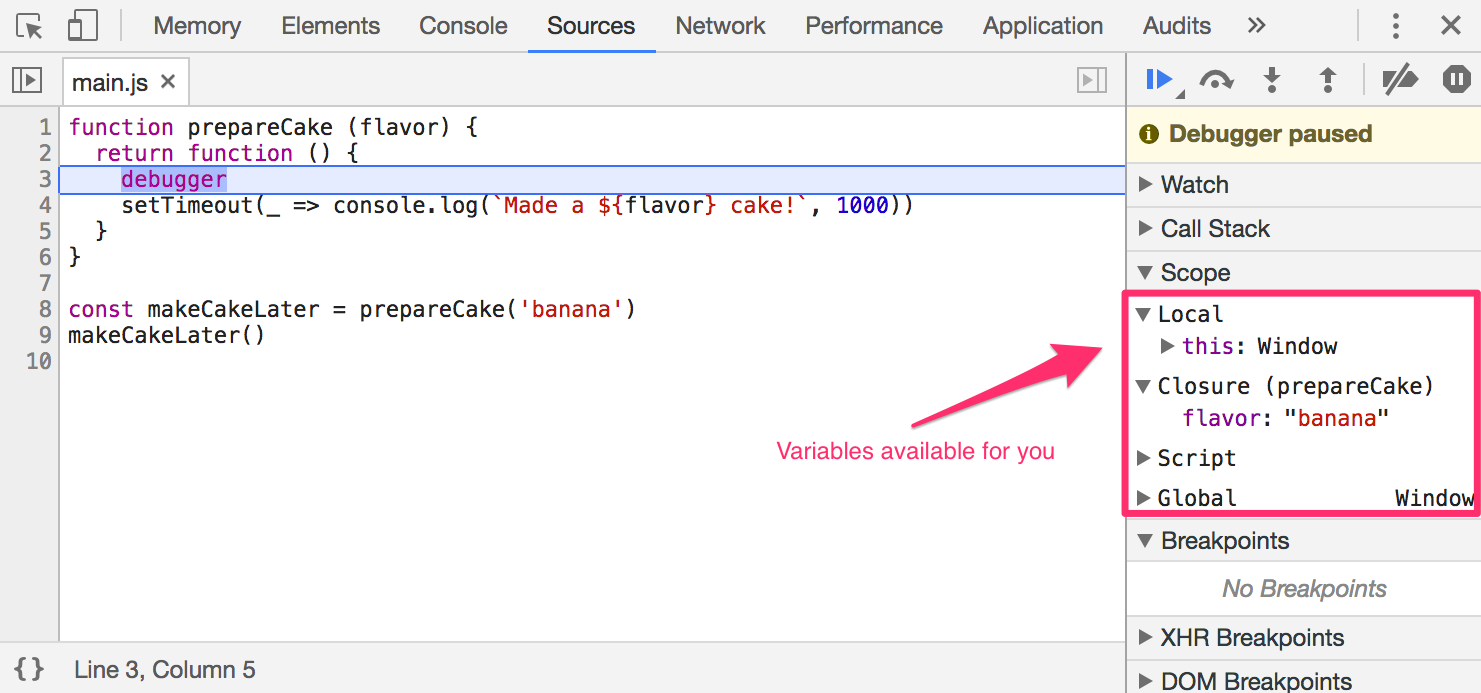Toggle pause on exceptions icon
The width and height of the screenshot is (1481, 693).
pos(1456,80)
